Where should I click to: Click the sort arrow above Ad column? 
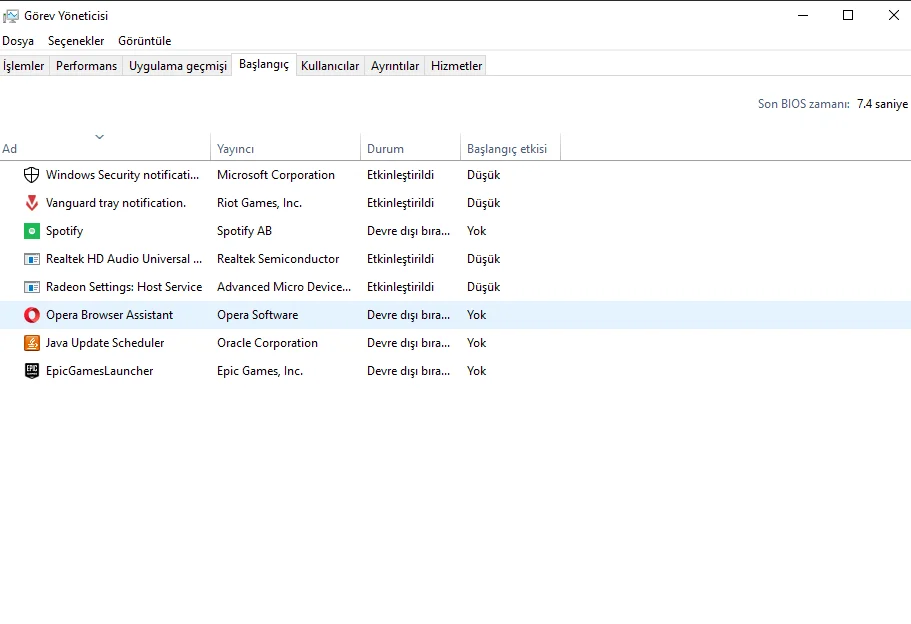click(99, 137)
